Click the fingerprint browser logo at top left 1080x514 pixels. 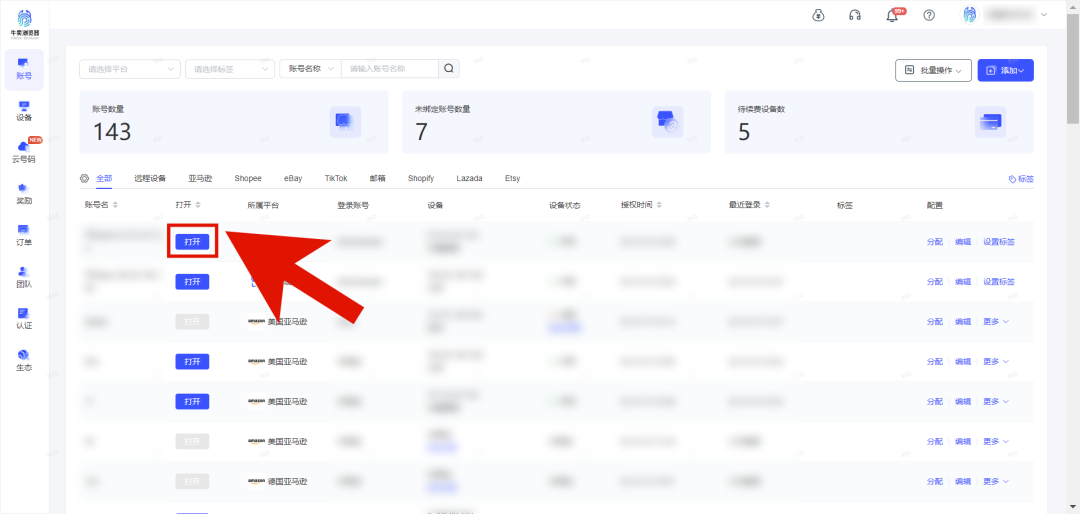24,23
